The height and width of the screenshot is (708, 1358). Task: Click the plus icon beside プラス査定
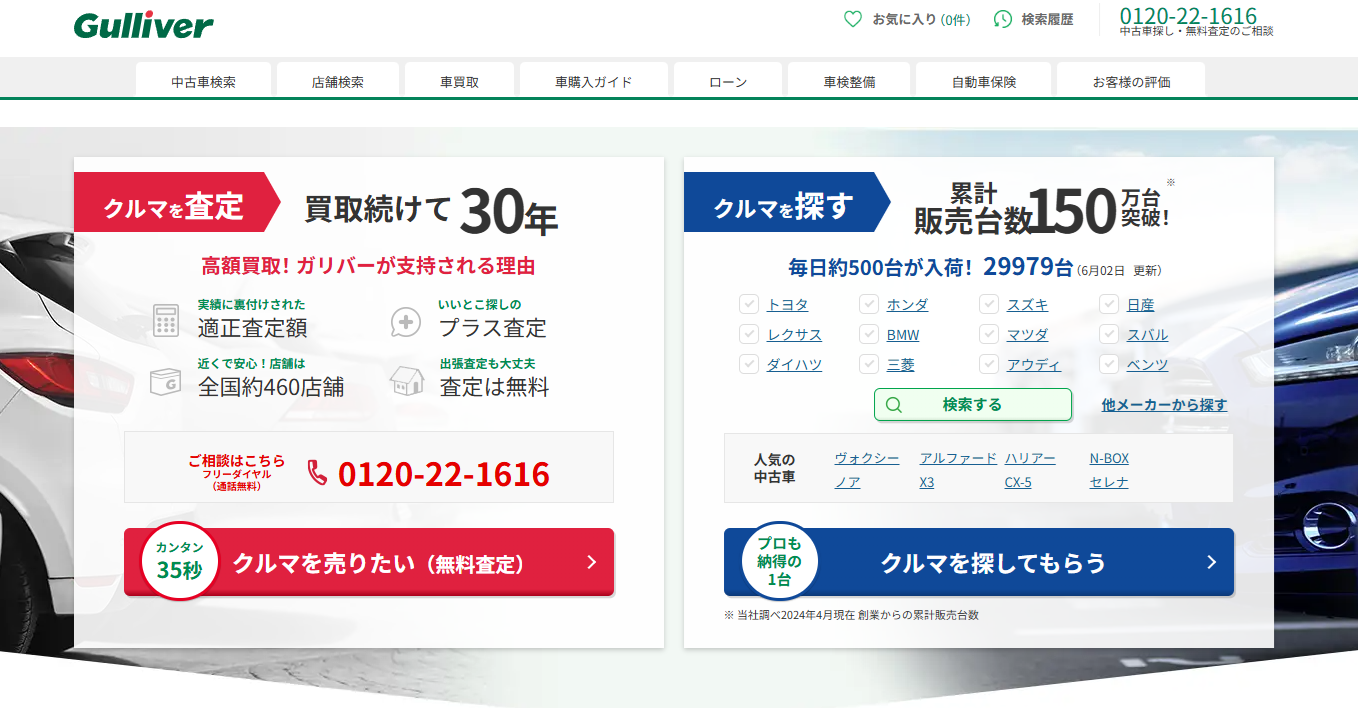pos(406,321)
